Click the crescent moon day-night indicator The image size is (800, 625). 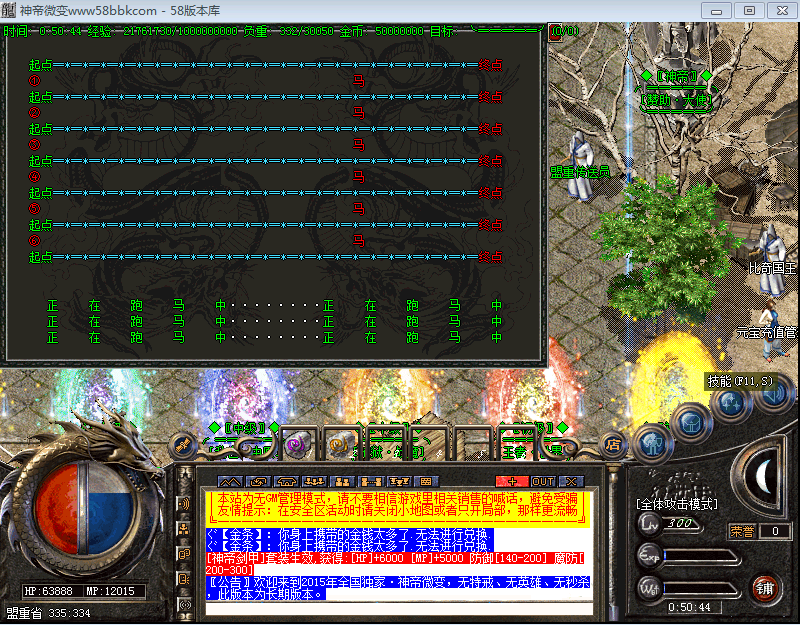(x=763, y=478)
